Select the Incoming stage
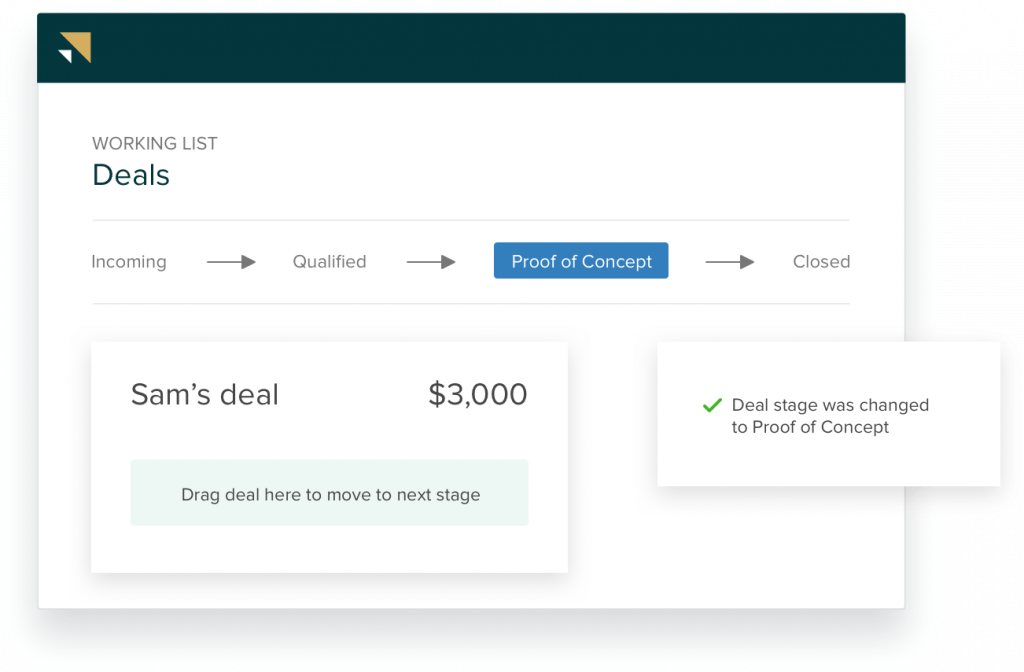 [129, 262]
